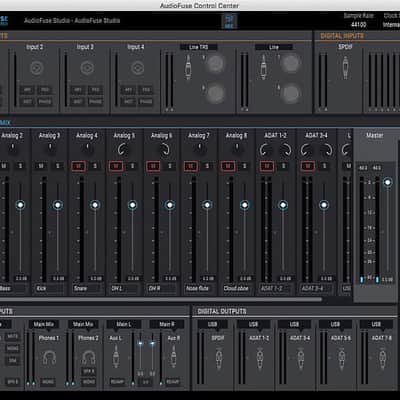The image size is (400, 400).
Task: Click the left pan knob of ADAT 1-2
Action: (x=266, y=150)
